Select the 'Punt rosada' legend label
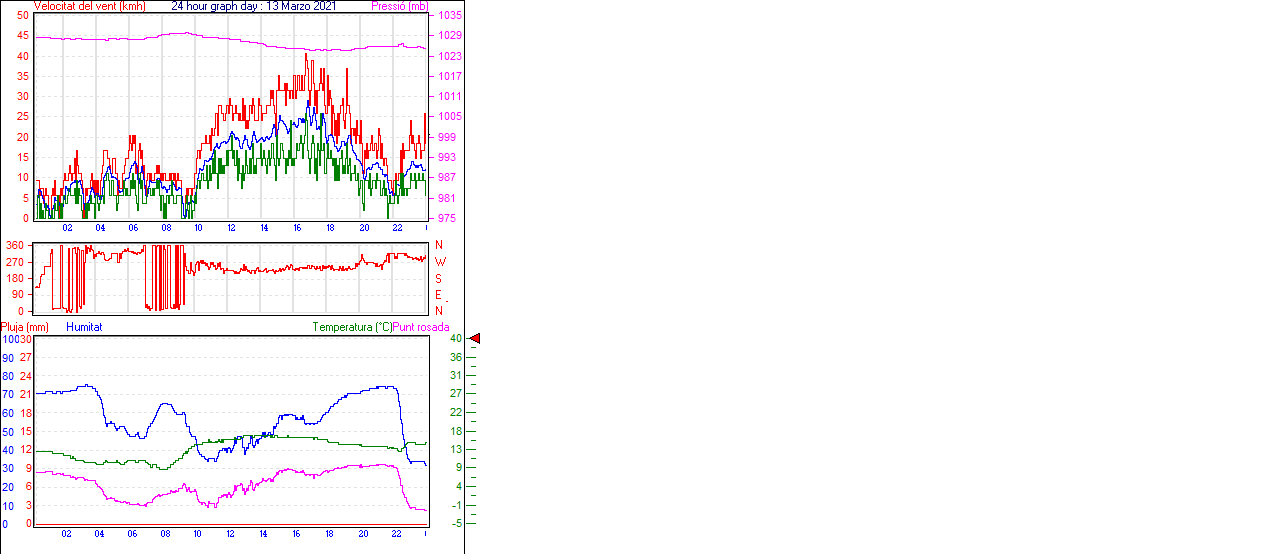 click(421, 327)
